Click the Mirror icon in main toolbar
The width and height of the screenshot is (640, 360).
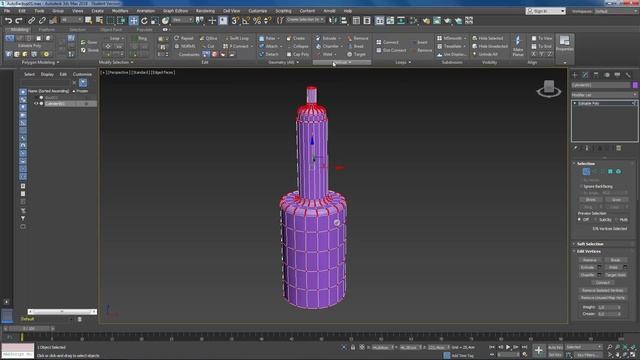(333, 20)
